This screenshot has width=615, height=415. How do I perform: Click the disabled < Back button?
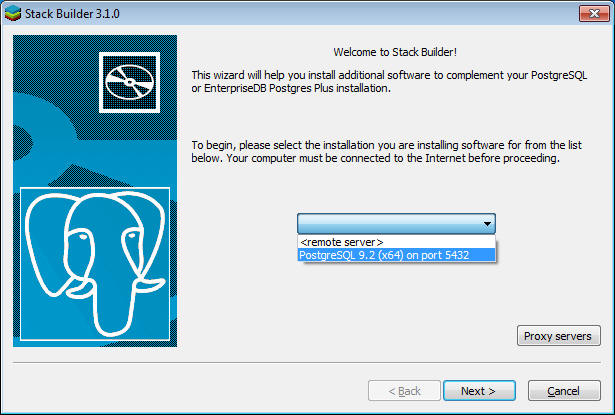[x=404, y=391]
